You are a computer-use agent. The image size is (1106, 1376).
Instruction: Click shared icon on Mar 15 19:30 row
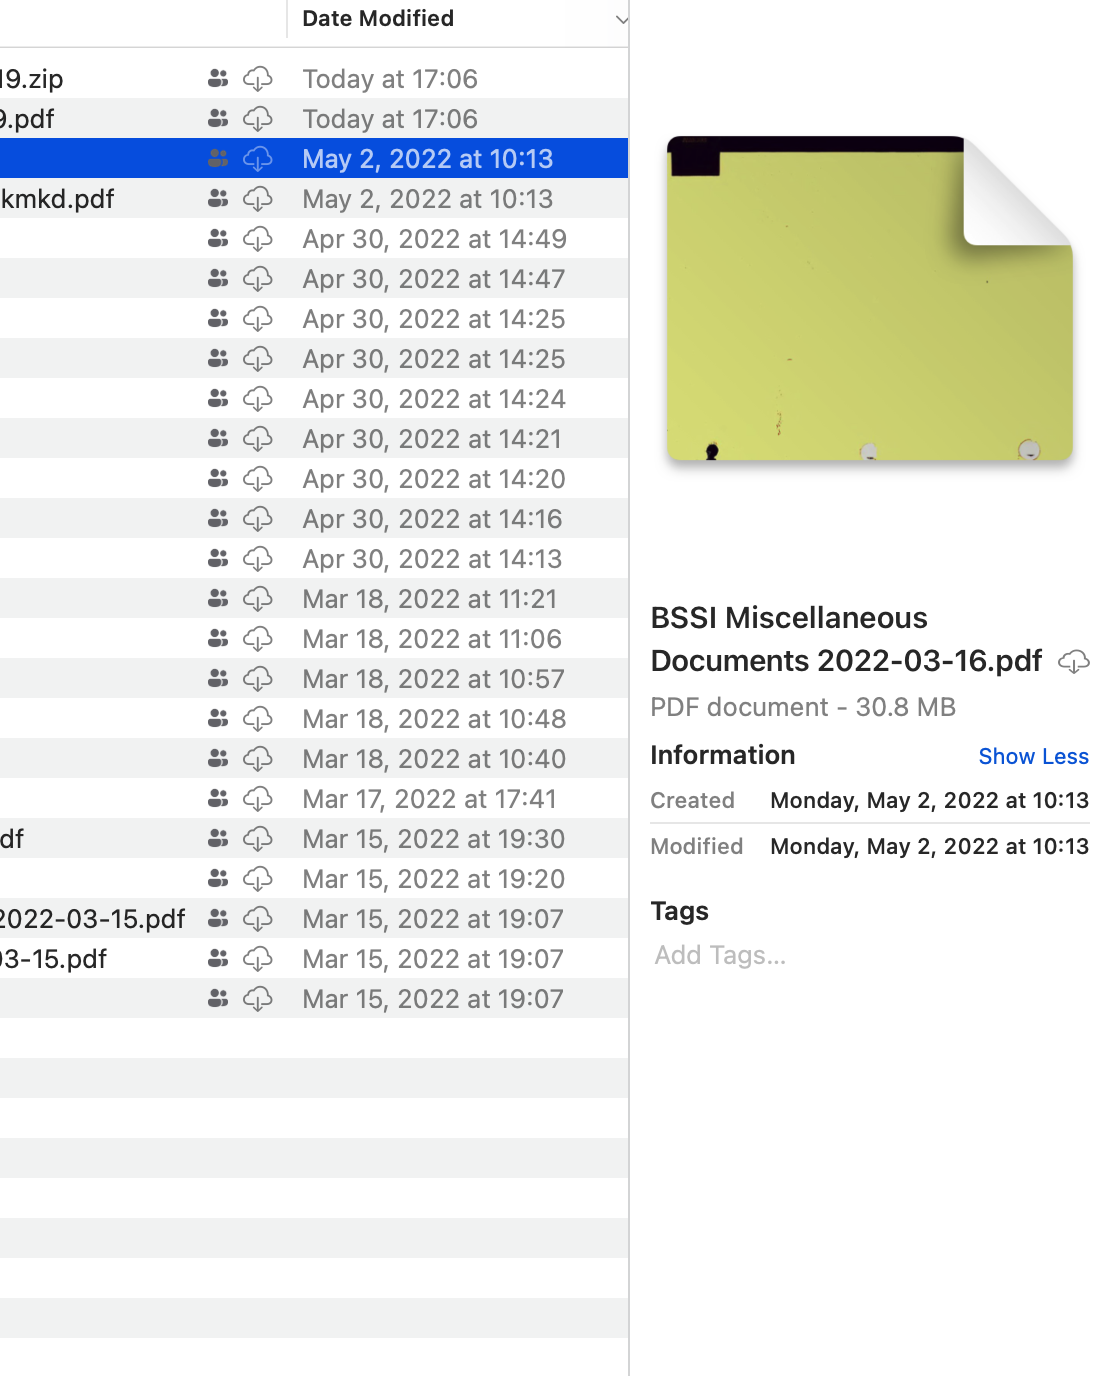click(218, 839)
